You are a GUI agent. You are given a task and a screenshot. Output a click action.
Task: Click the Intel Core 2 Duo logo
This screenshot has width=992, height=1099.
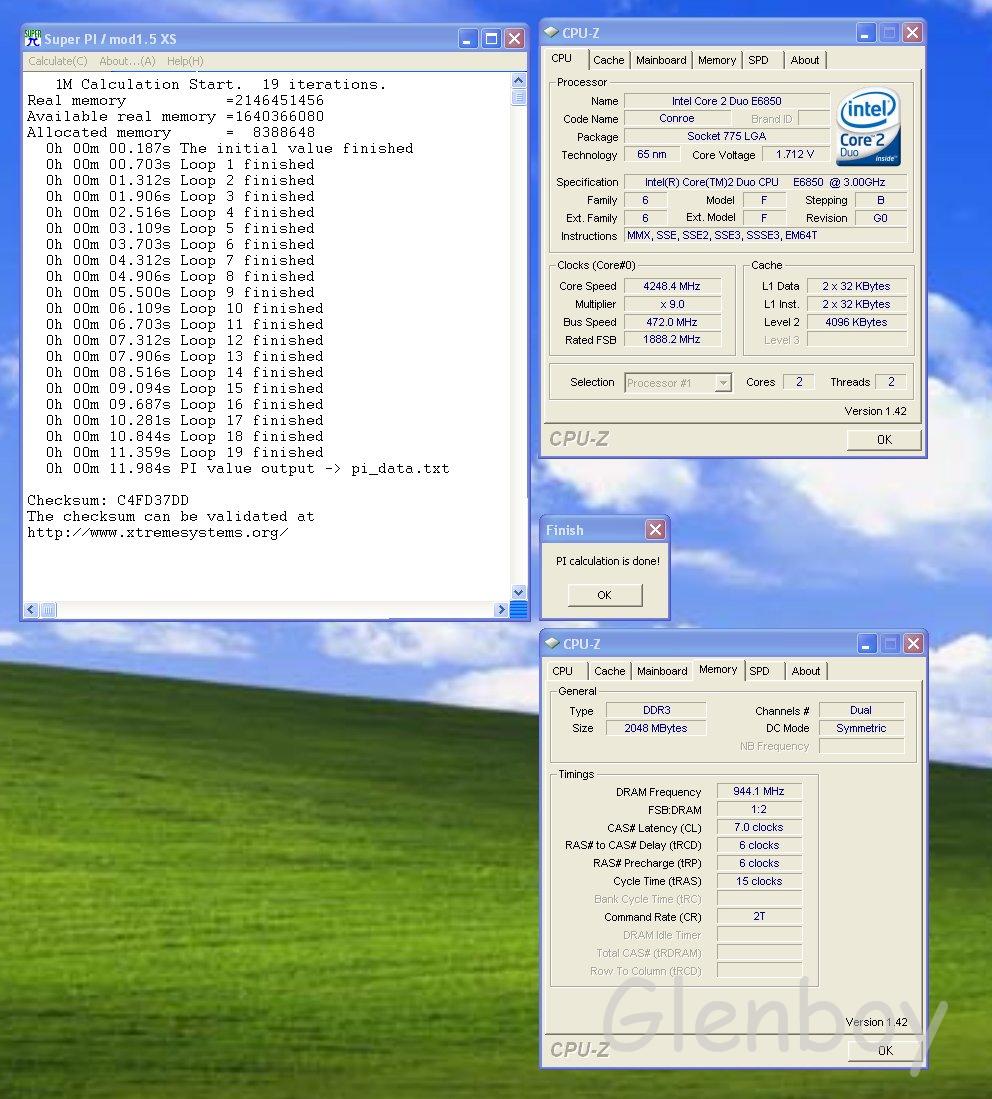[x=868, y=128]
